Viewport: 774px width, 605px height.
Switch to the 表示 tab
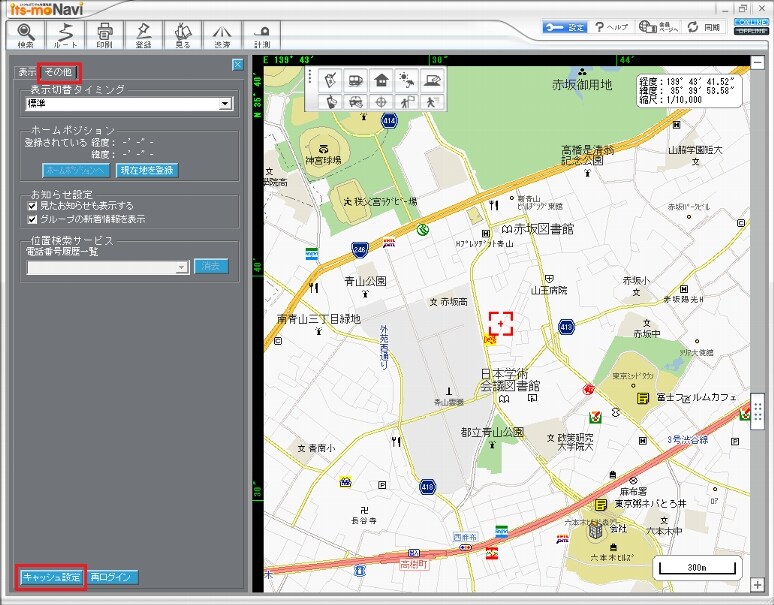(x=27, y=72)
